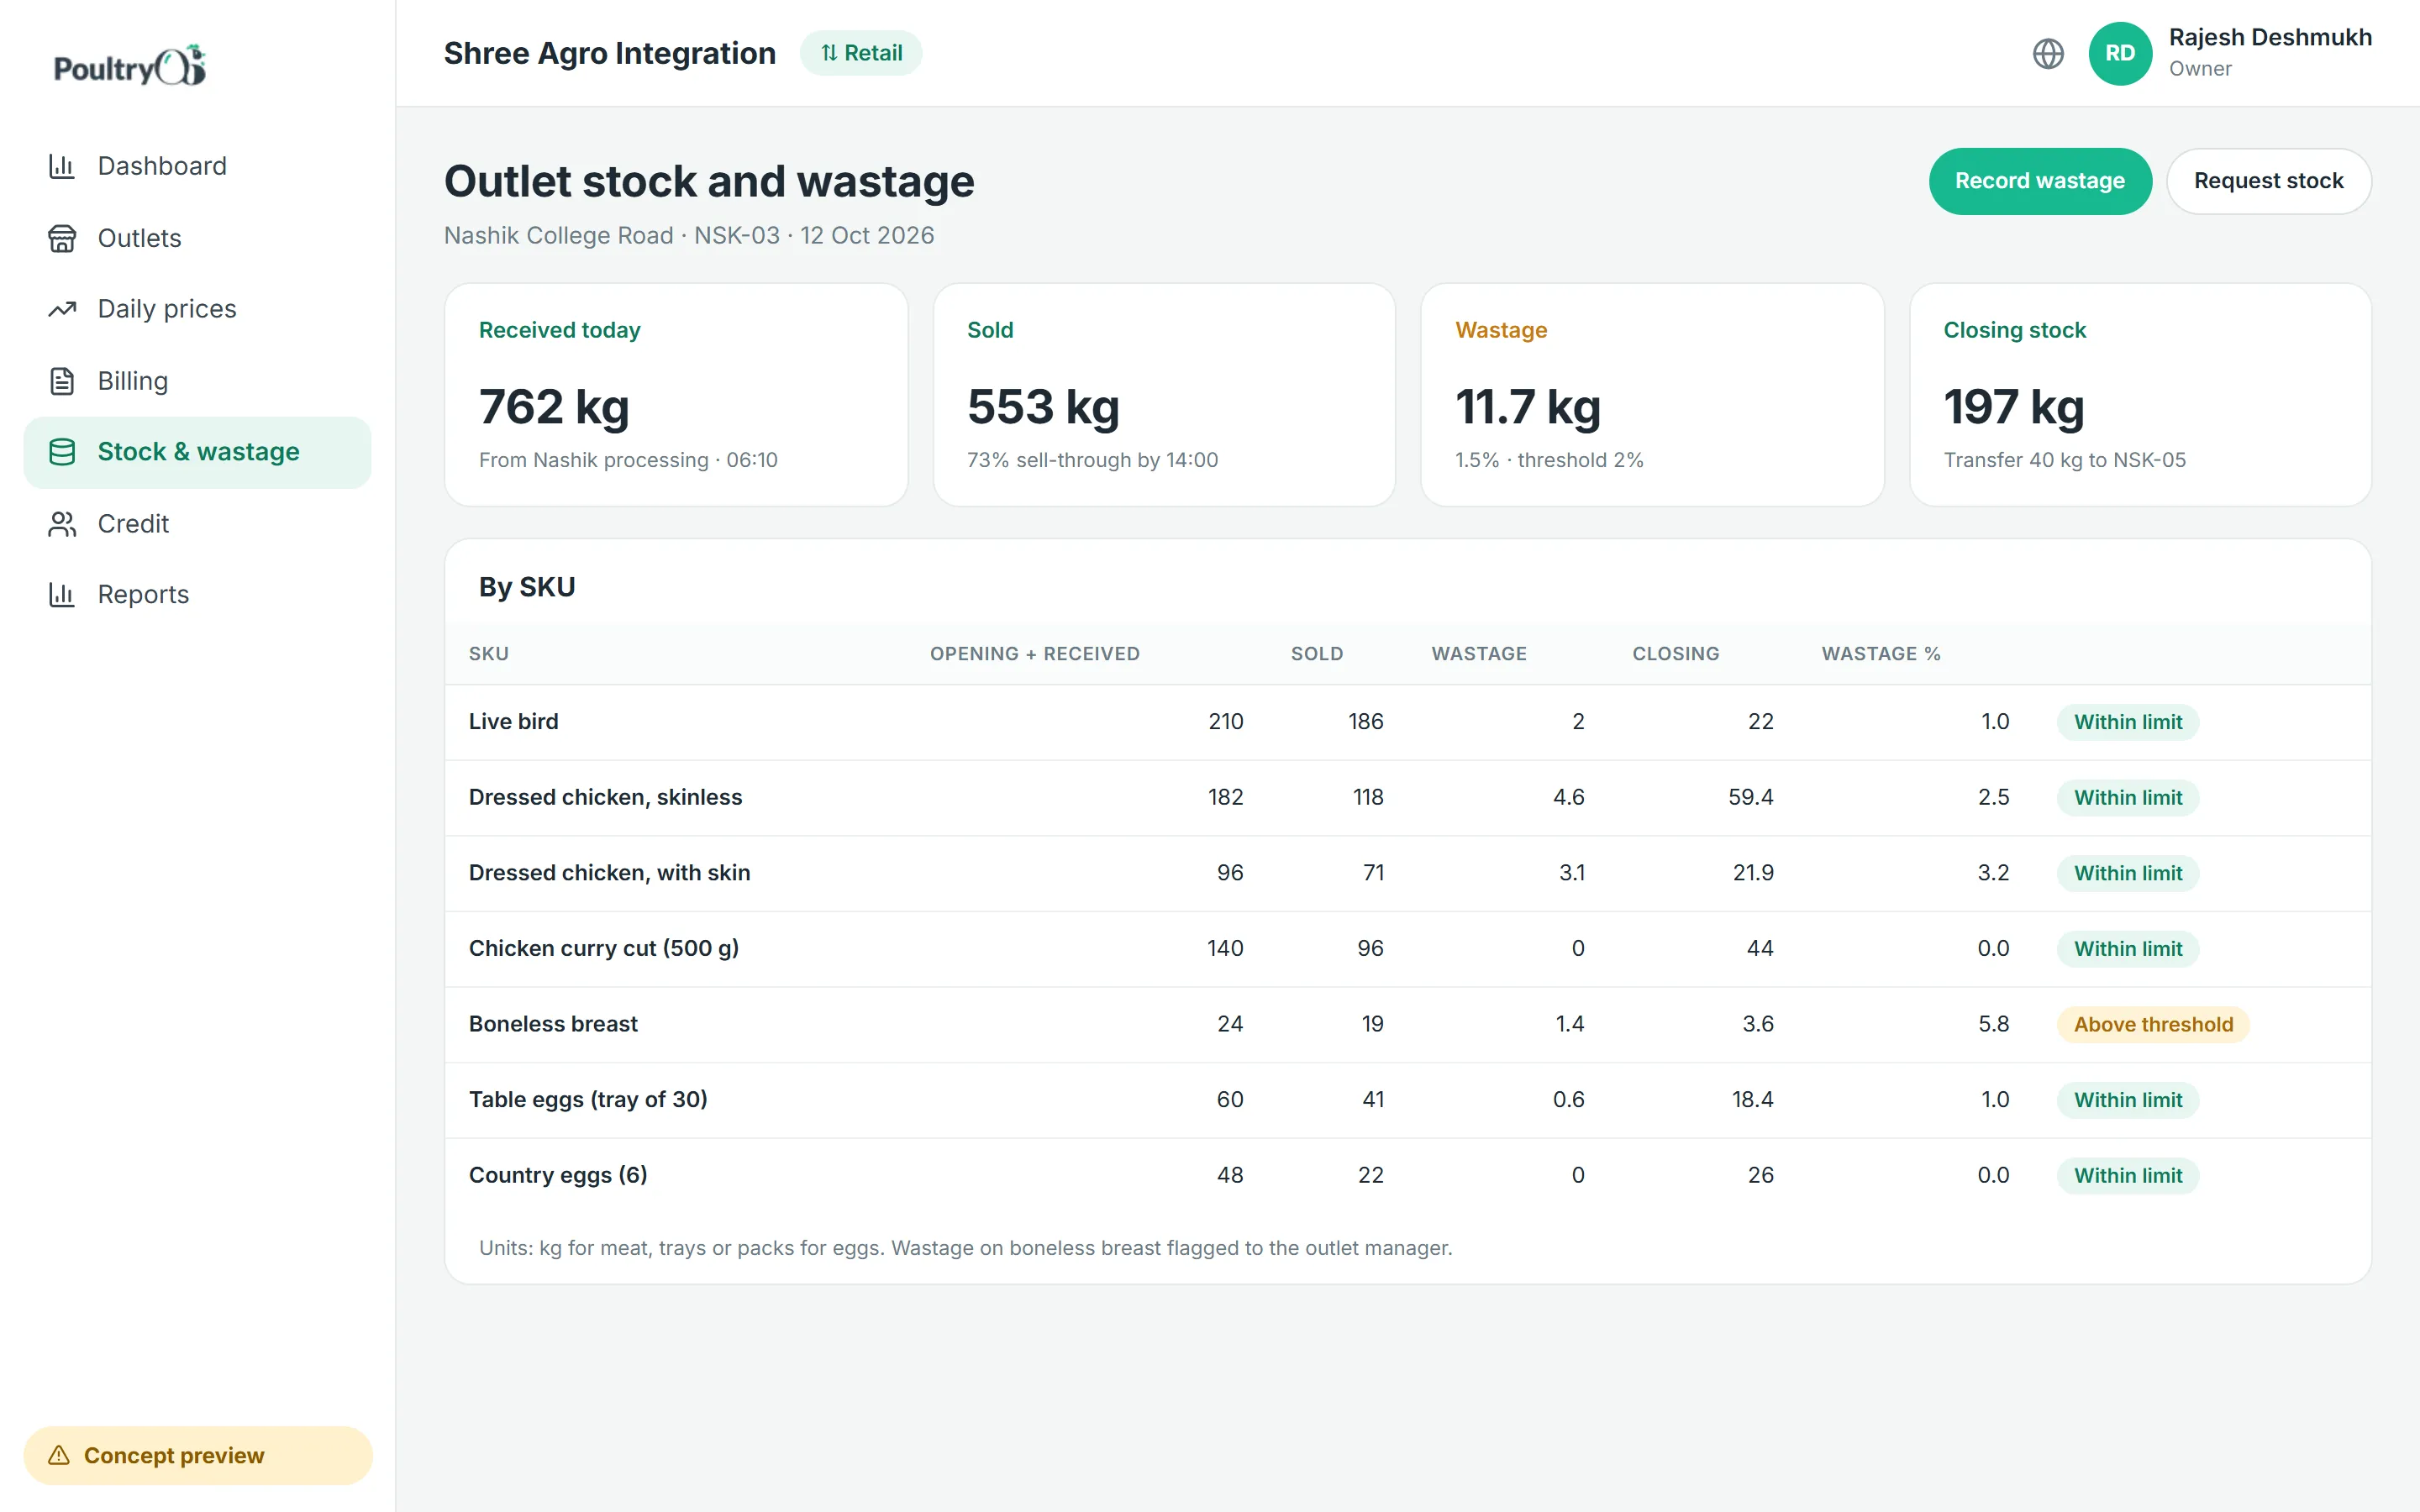Click the Stock & wastage database icon
Screen dimensions: 2420x1512
pos(62,452)
